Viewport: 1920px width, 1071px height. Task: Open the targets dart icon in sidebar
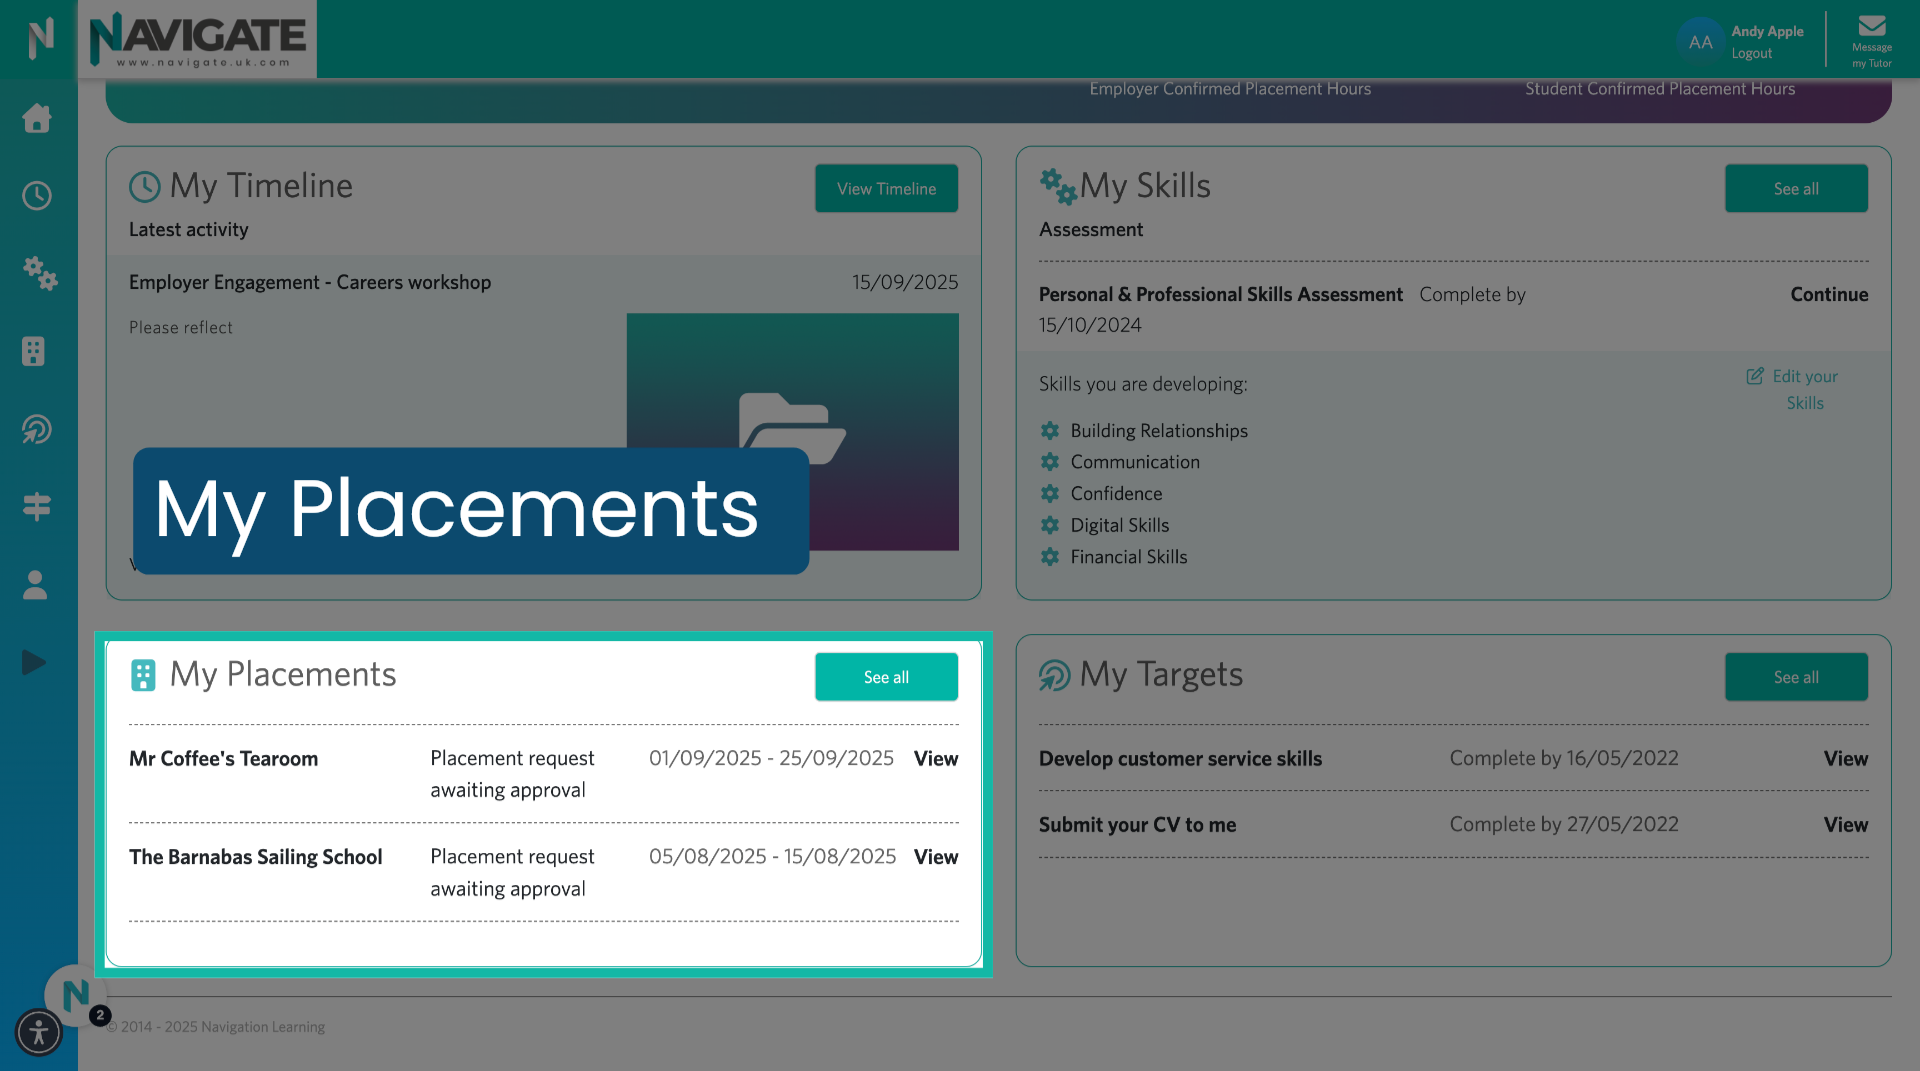(x=37, y=430)
